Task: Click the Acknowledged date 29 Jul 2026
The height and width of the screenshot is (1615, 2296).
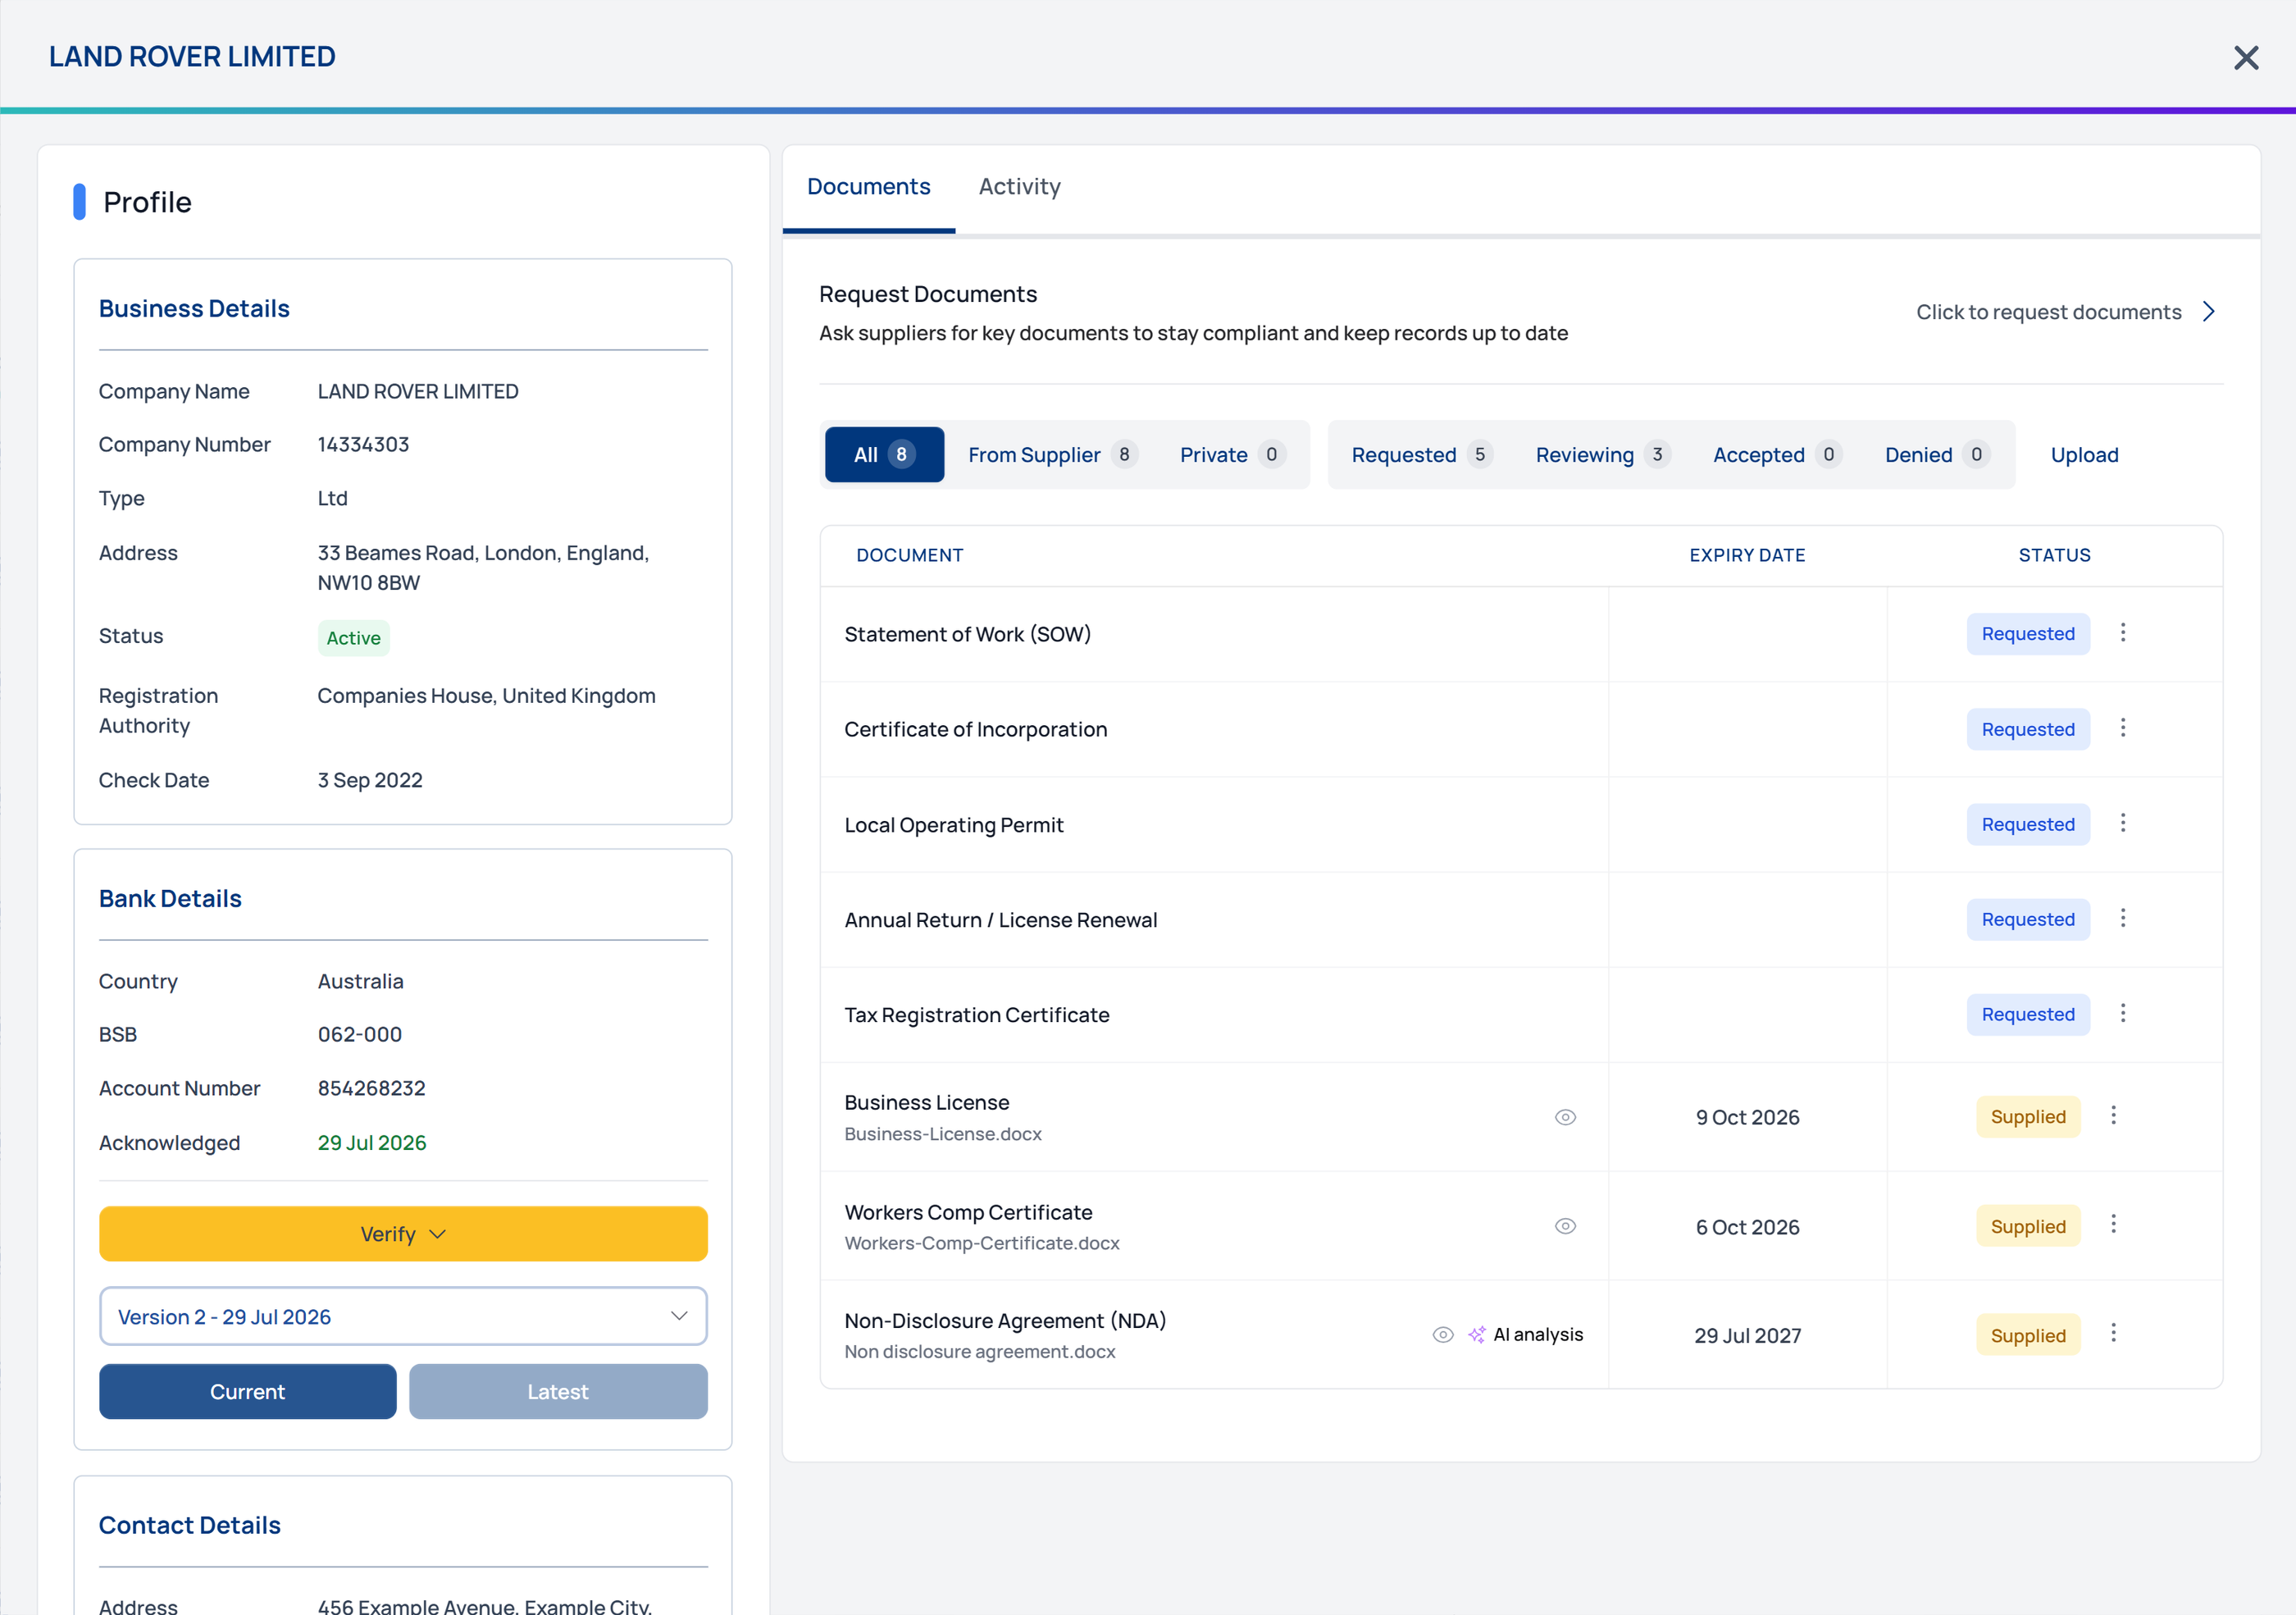Action: (x=371, y=1143)
